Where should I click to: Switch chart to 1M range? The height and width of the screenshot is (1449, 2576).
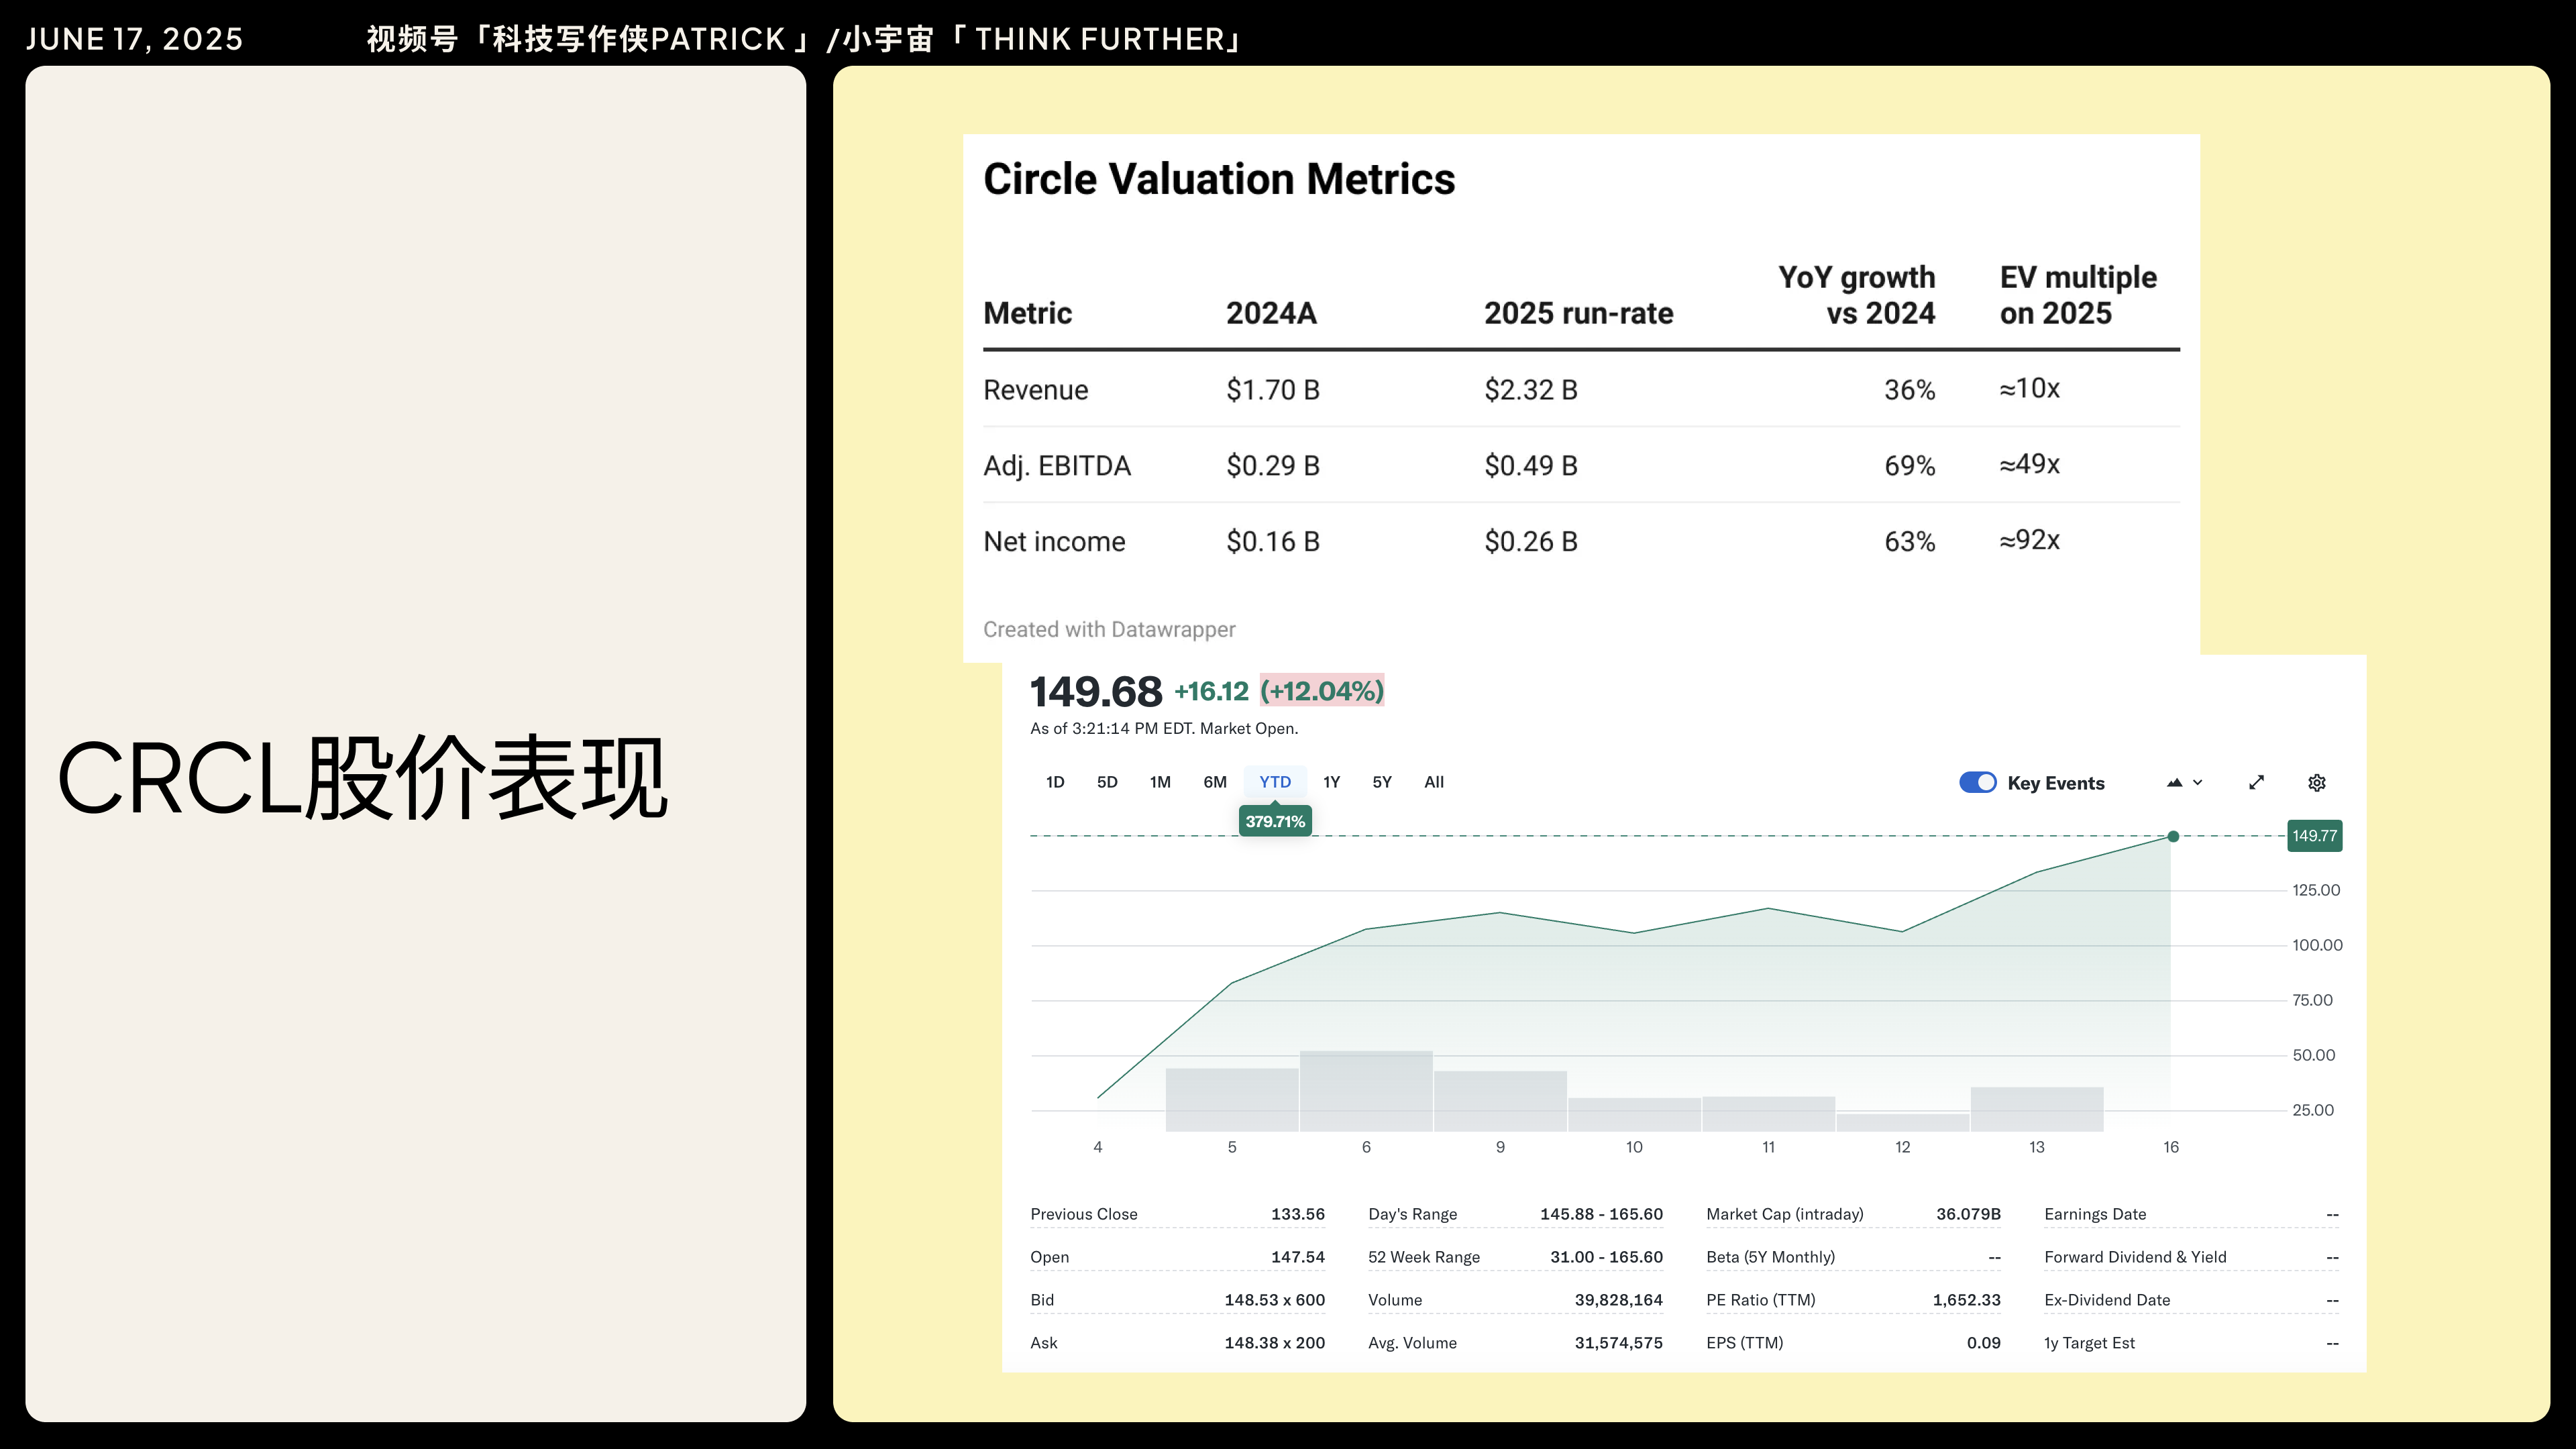click(1160, 782)
